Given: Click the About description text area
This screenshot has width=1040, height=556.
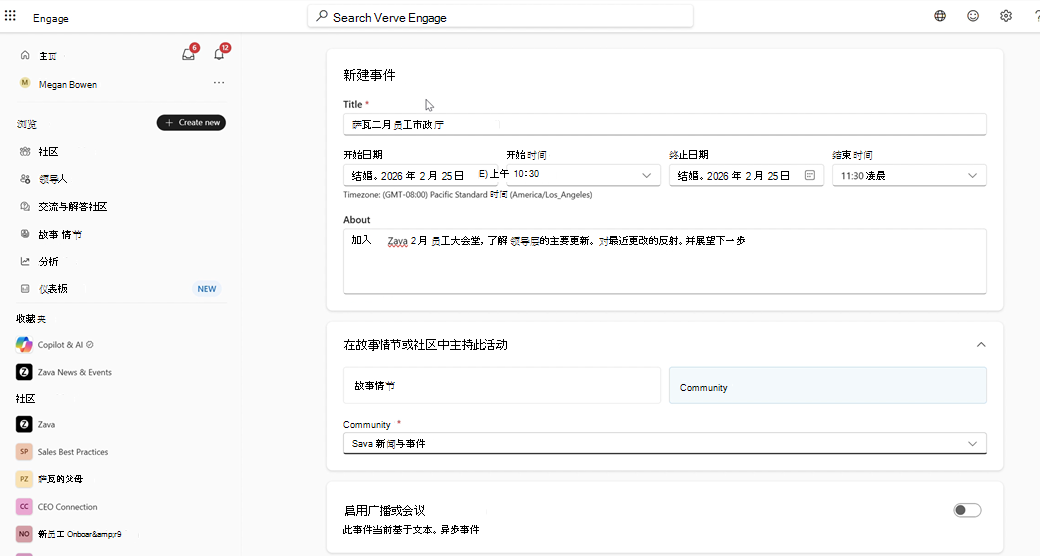Looking at the screenshot, I should [x=665, y=261].
